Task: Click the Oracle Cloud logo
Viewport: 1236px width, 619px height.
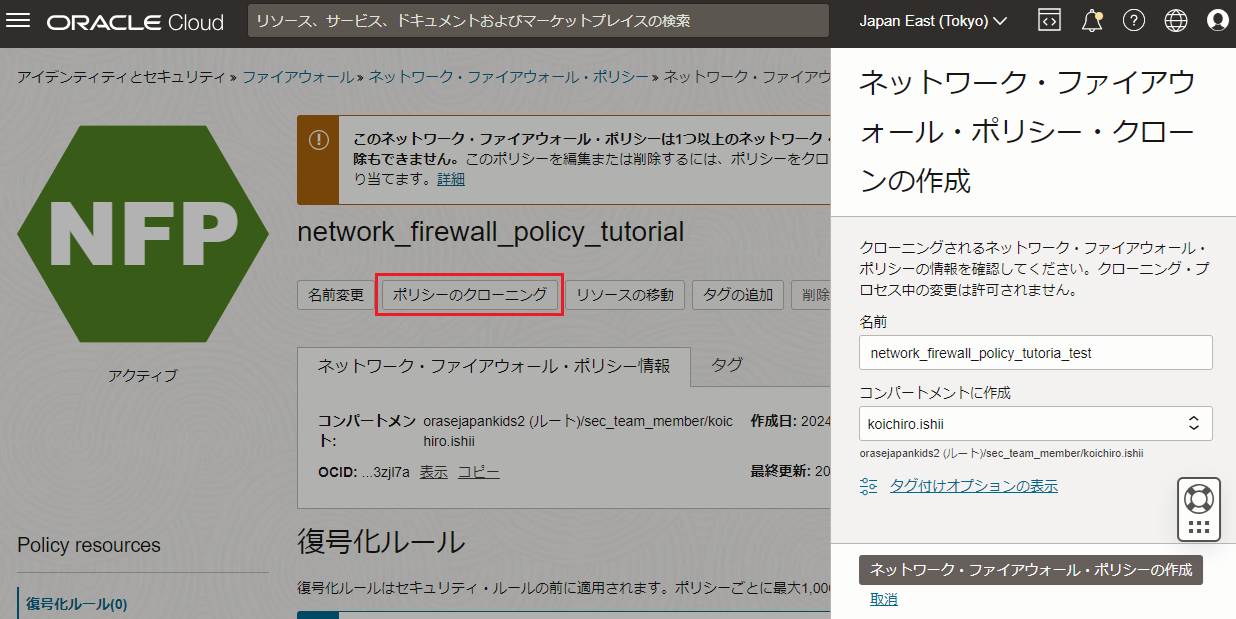Action: [x=135, y=21]
